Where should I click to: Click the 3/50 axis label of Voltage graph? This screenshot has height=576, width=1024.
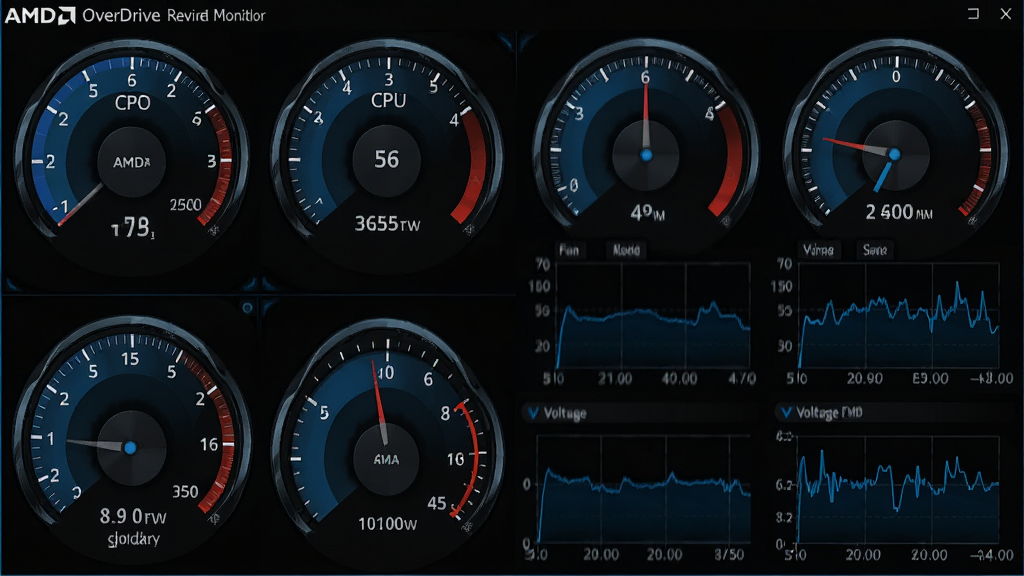729,554
